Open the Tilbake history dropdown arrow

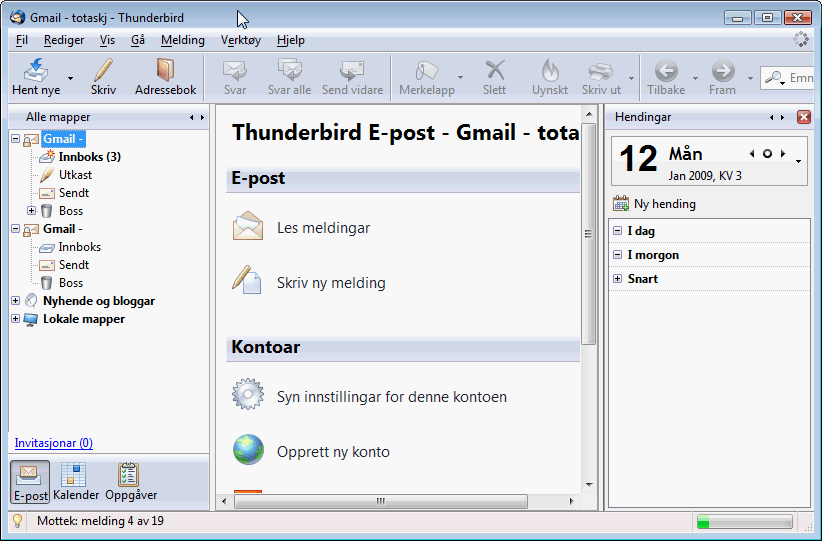pyautogui.click(x=695, y=79)
